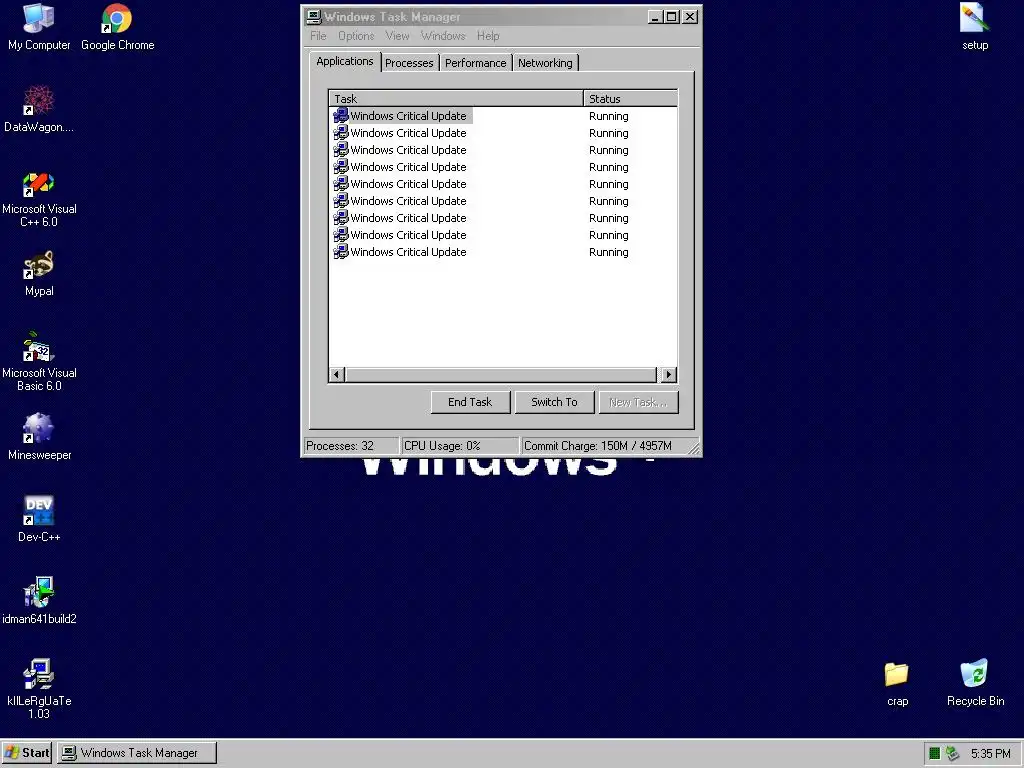This screenshot has width=1024, height=768.
Task: Select Microsoft Visual C++ 6.0 icon
Action: coord(39,199)
